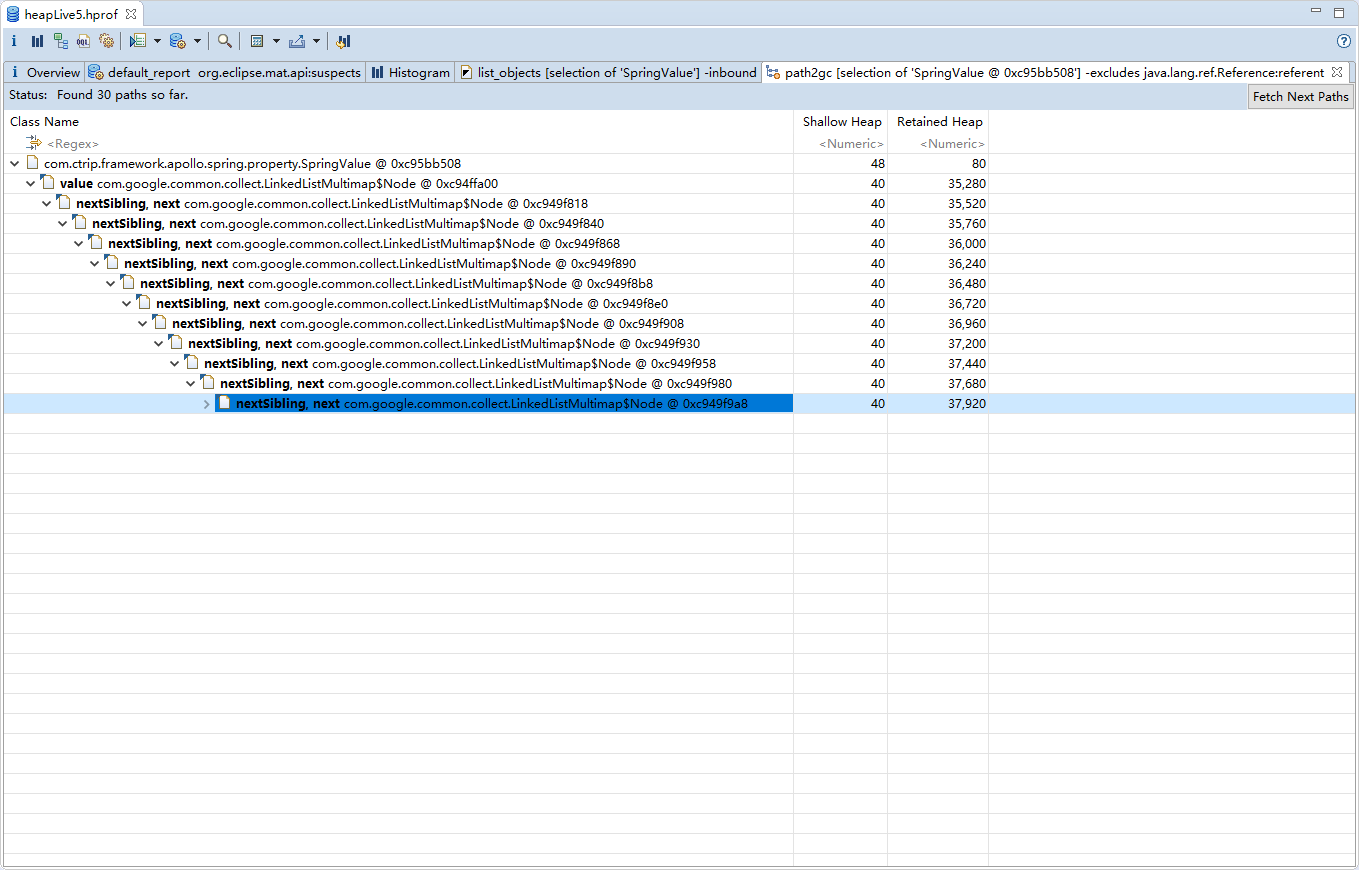Click the object icon of Node @ 0xc949f868
The image size is (1359, 870).
click(96, 243)
